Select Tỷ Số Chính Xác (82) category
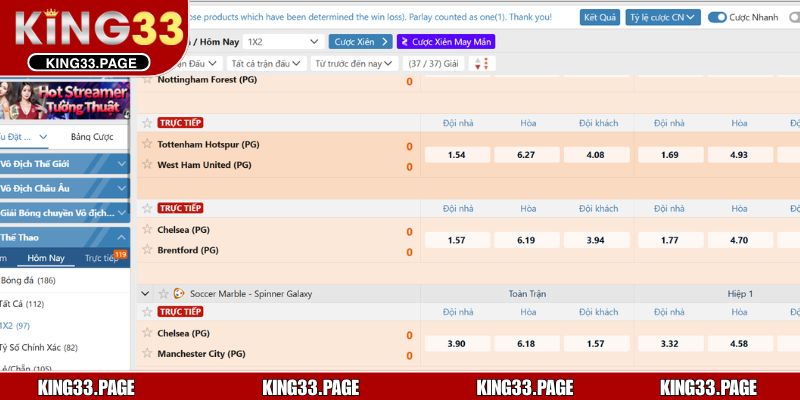This screenshot has width=800, height=400. (38, 347)
